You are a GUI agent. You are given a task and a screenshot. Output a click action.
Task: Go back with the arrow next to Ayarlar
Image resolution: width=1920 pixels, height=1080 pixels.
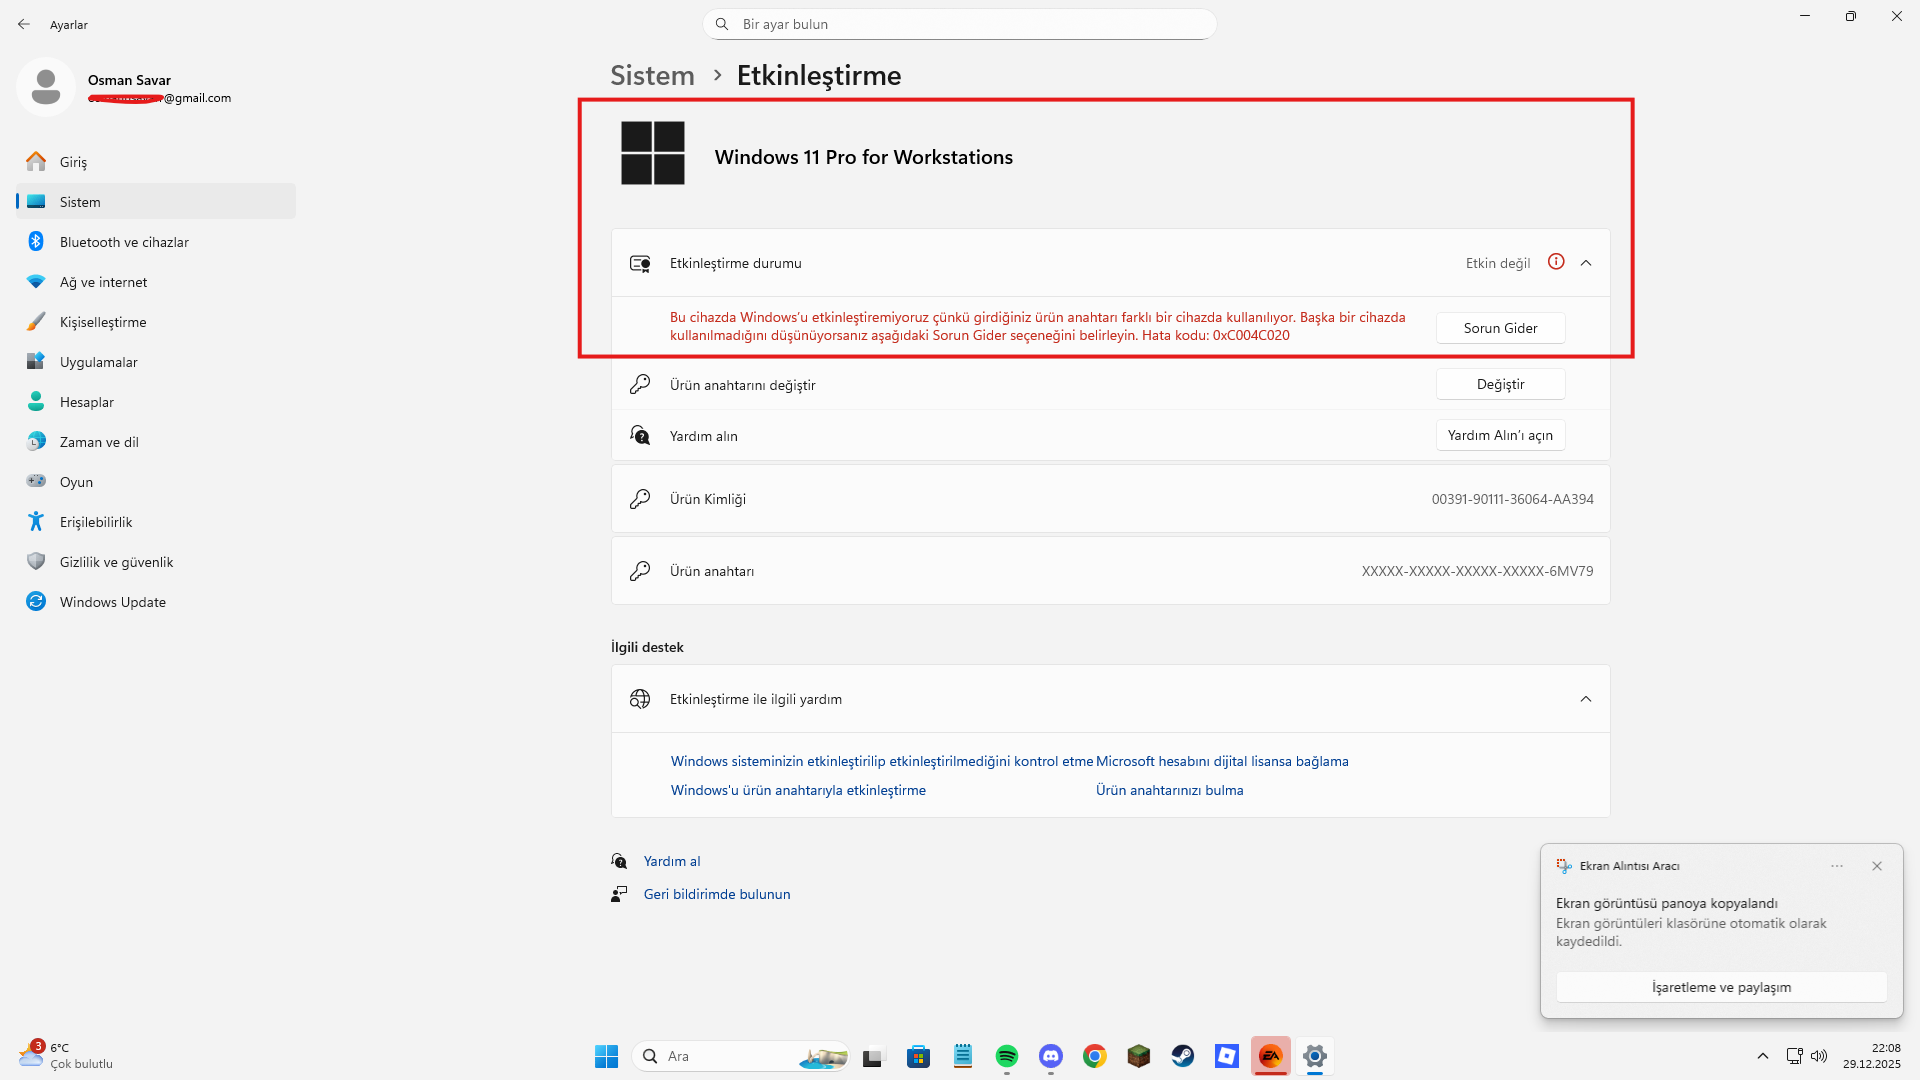coord(24,24)
